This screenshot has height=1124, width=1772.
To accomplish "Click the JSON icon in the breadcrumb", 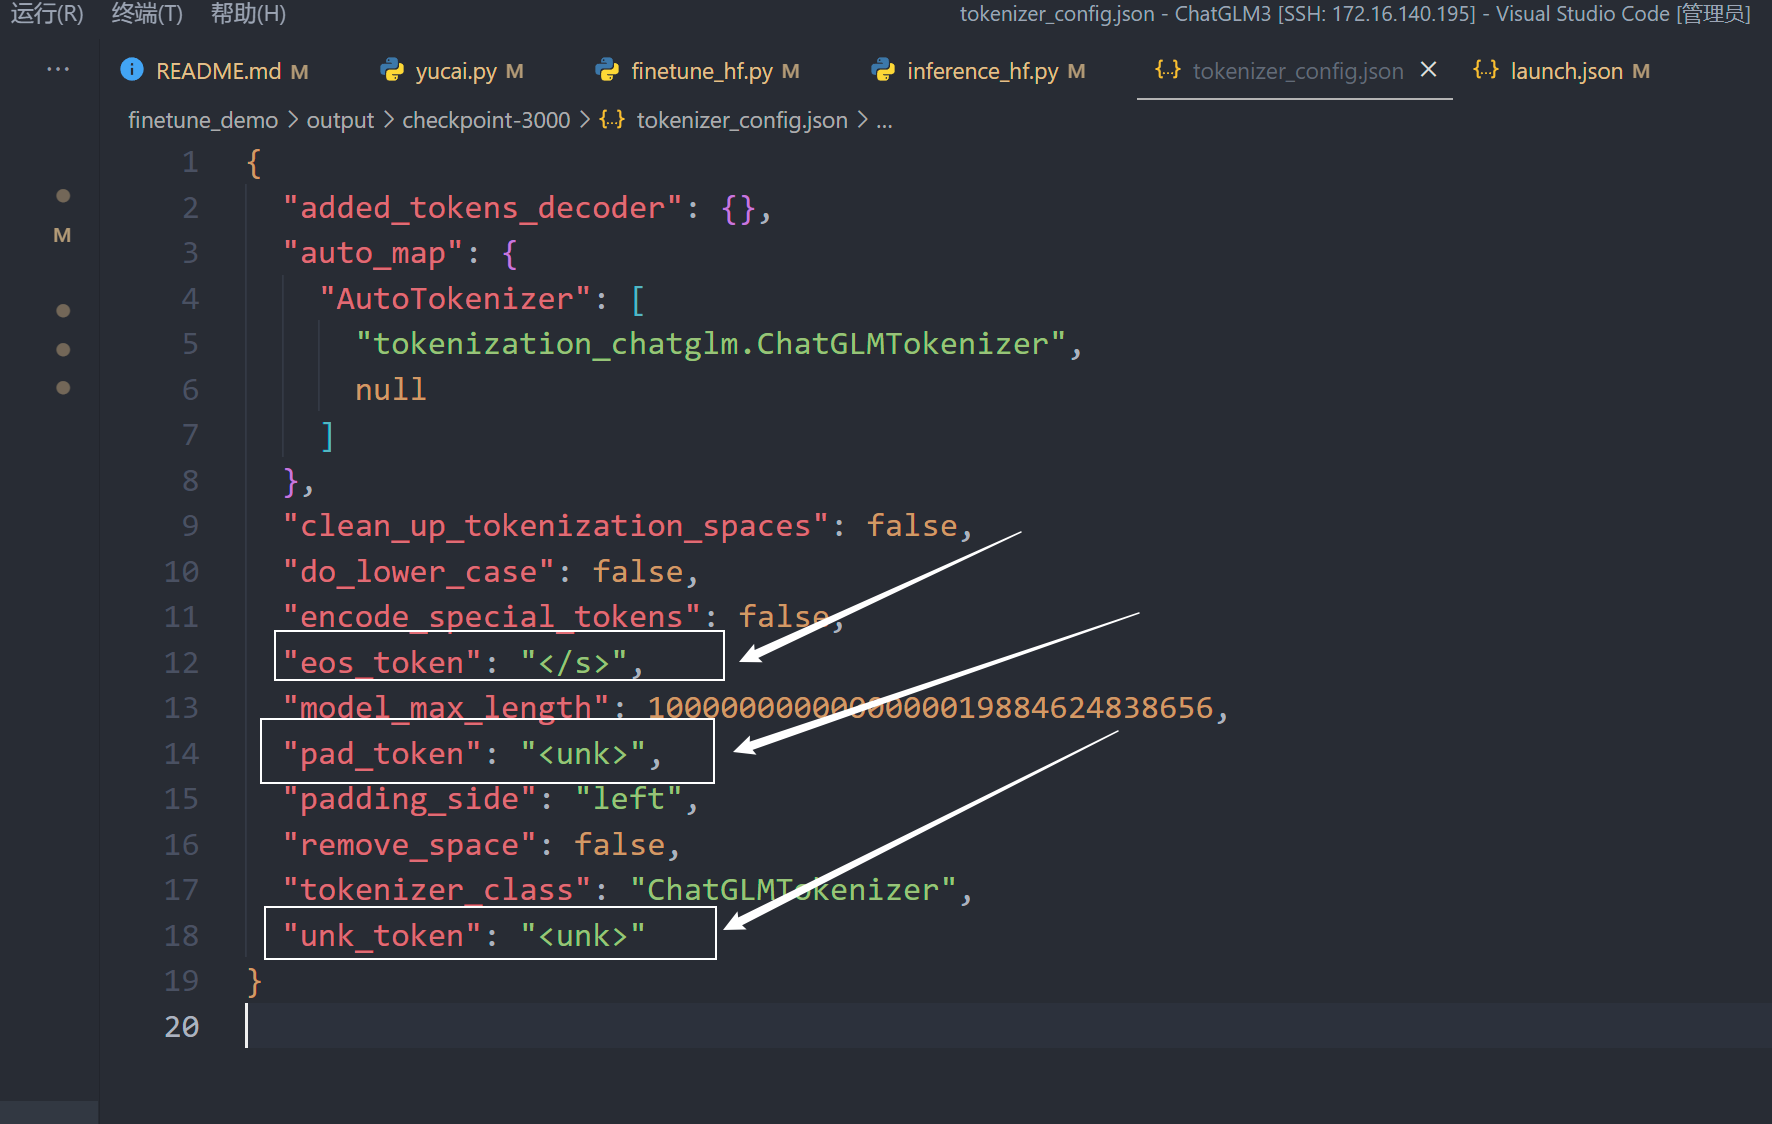I will pyautogui.click(x=612, y=120).
